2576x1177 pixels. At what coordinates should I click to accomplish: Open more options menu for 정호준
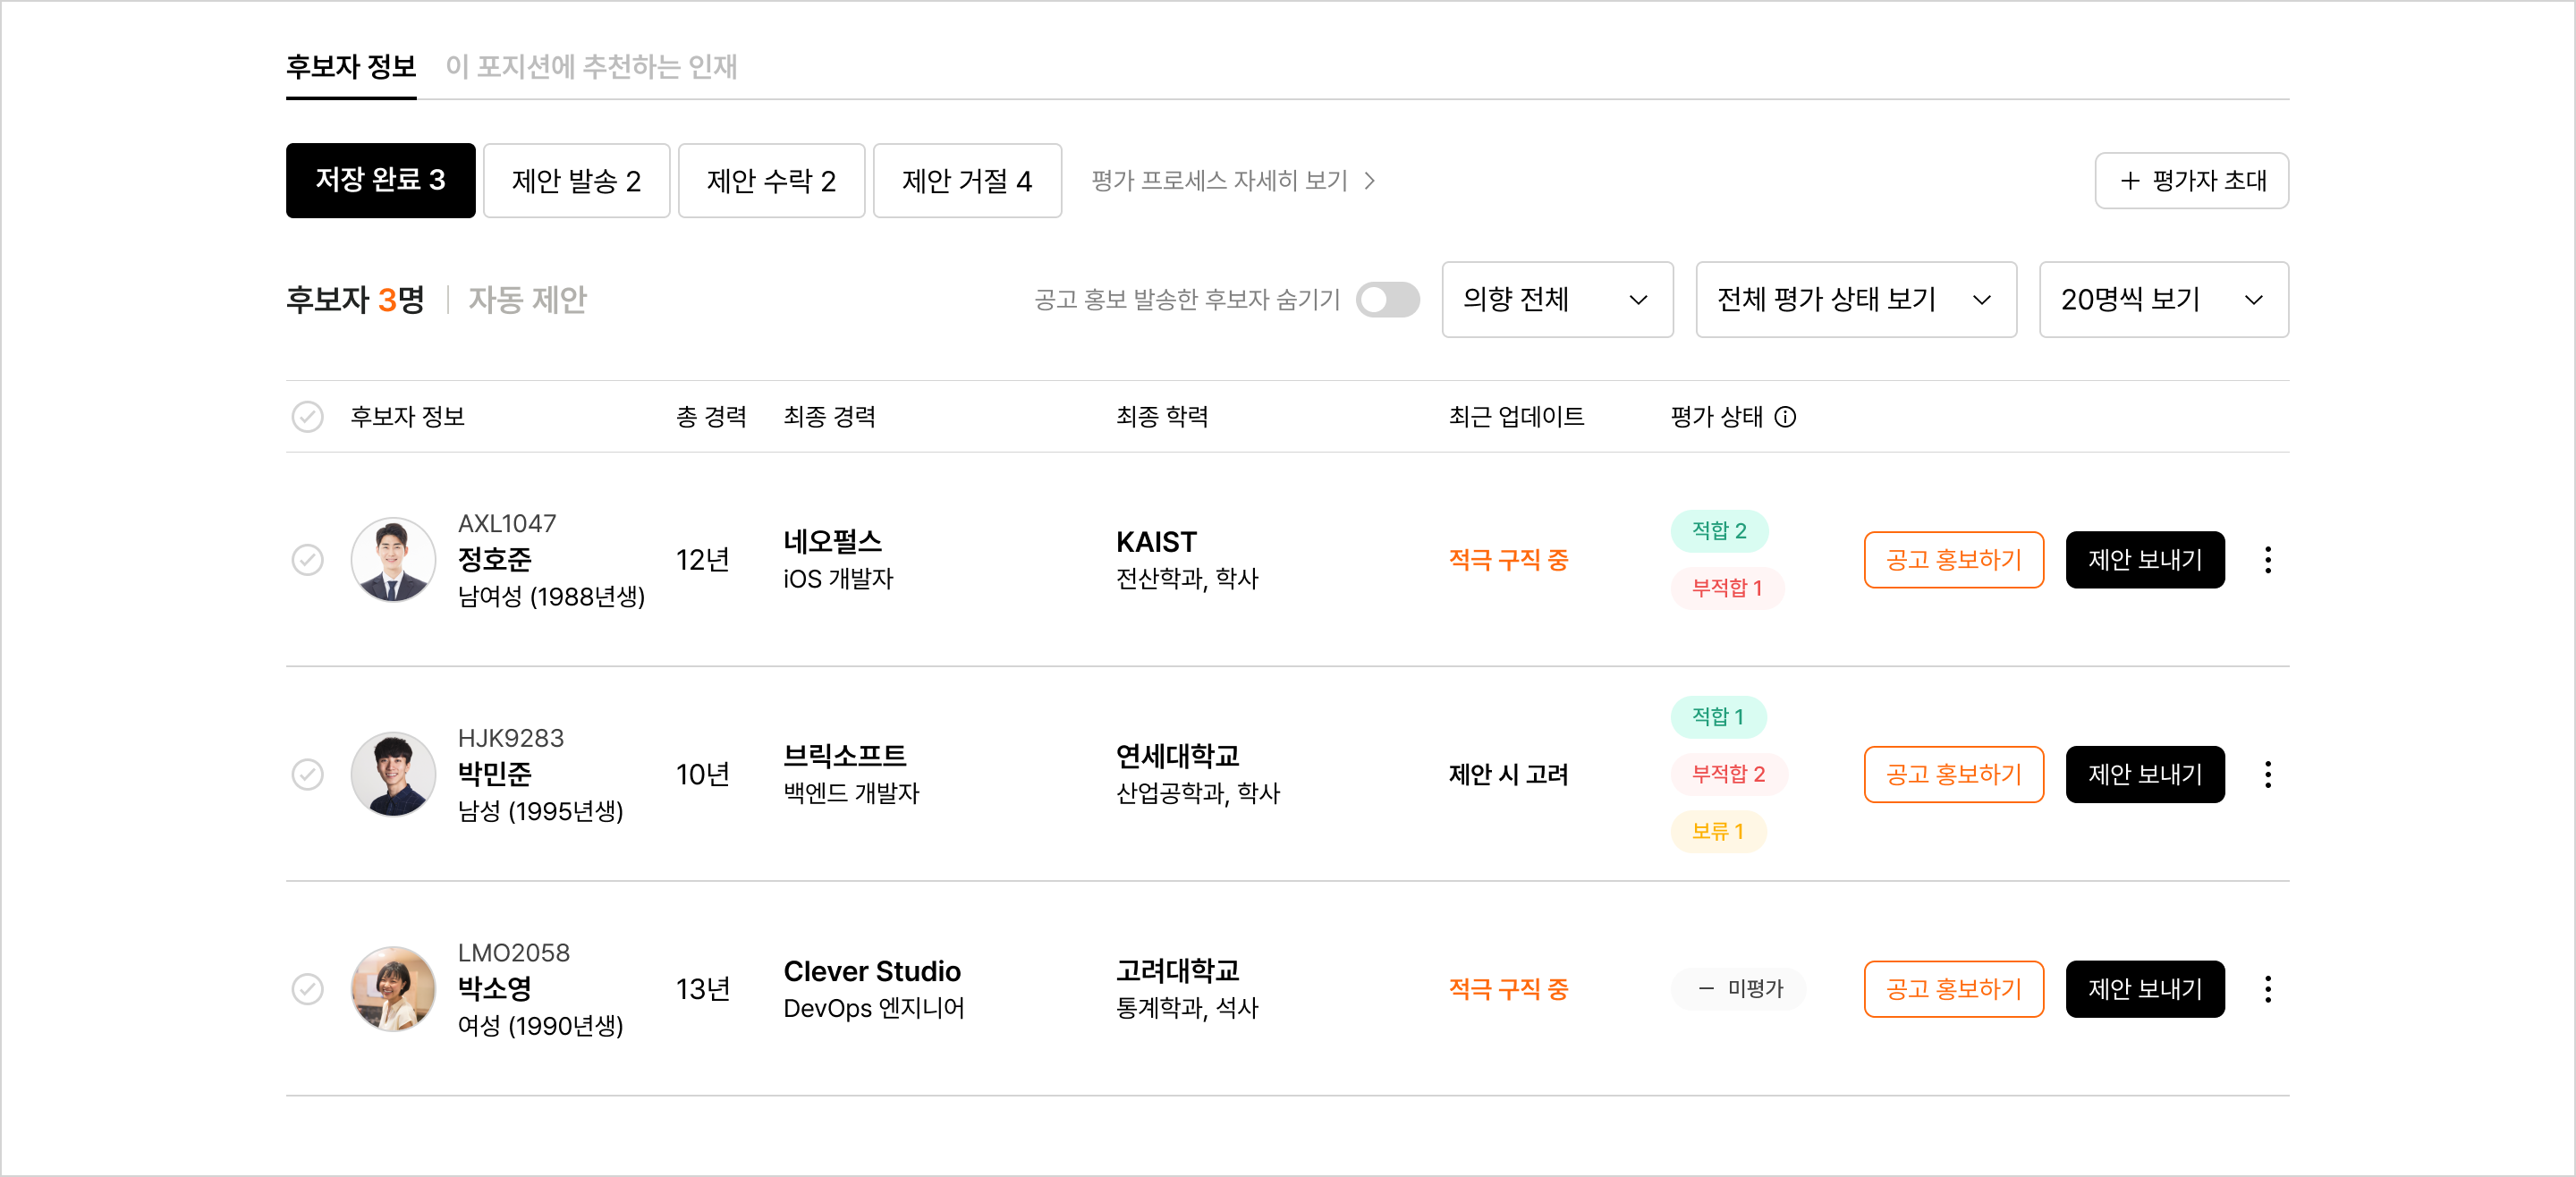pos(2267,560)
